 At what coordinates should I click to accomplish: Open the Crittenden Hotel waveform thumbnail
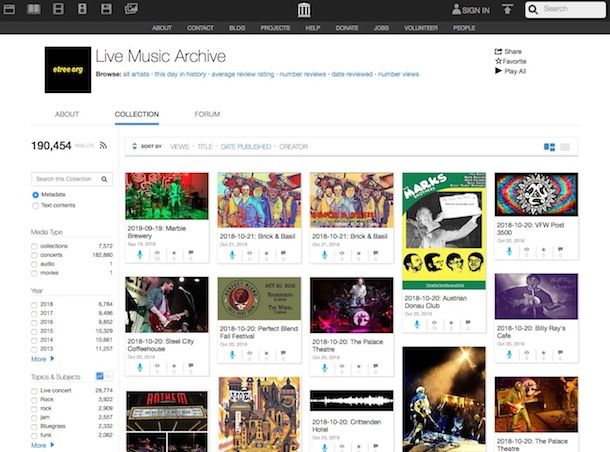tap(352, 401)
